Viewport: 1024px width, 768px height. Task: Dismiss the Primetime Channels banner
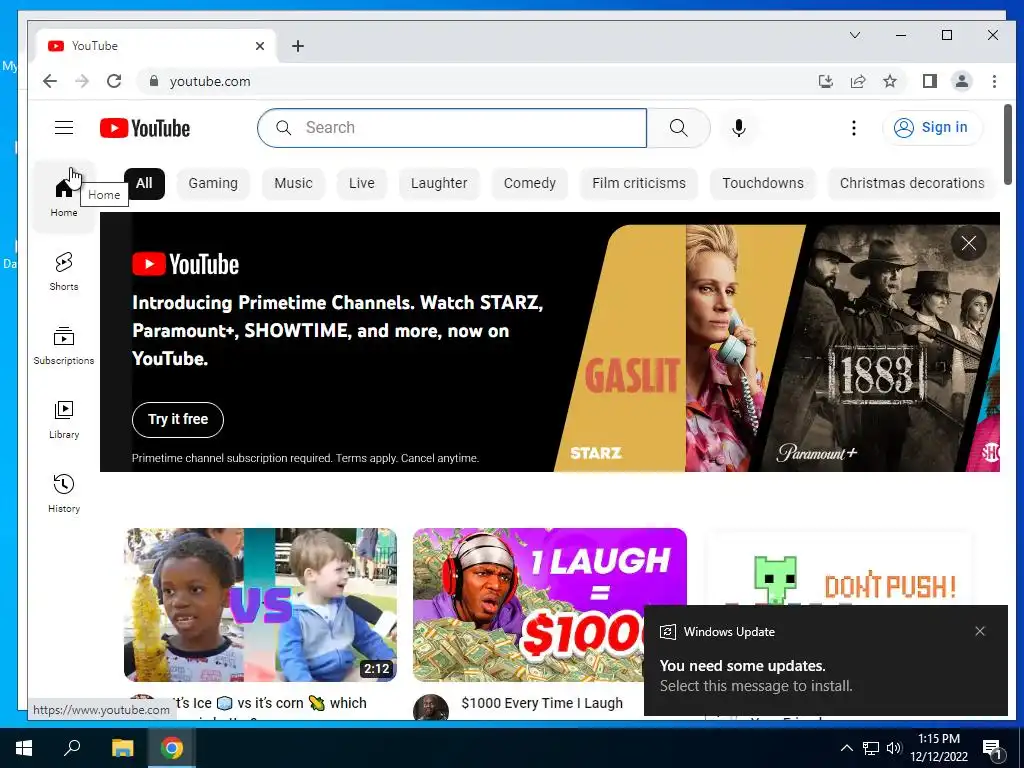pyautogui.click(x=968, y=244)
